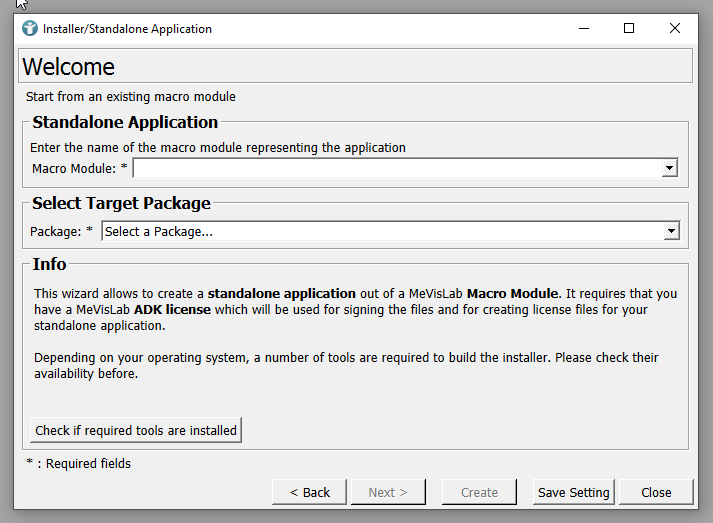Click the MeVisLab icon in the title bar

[29, 29]
